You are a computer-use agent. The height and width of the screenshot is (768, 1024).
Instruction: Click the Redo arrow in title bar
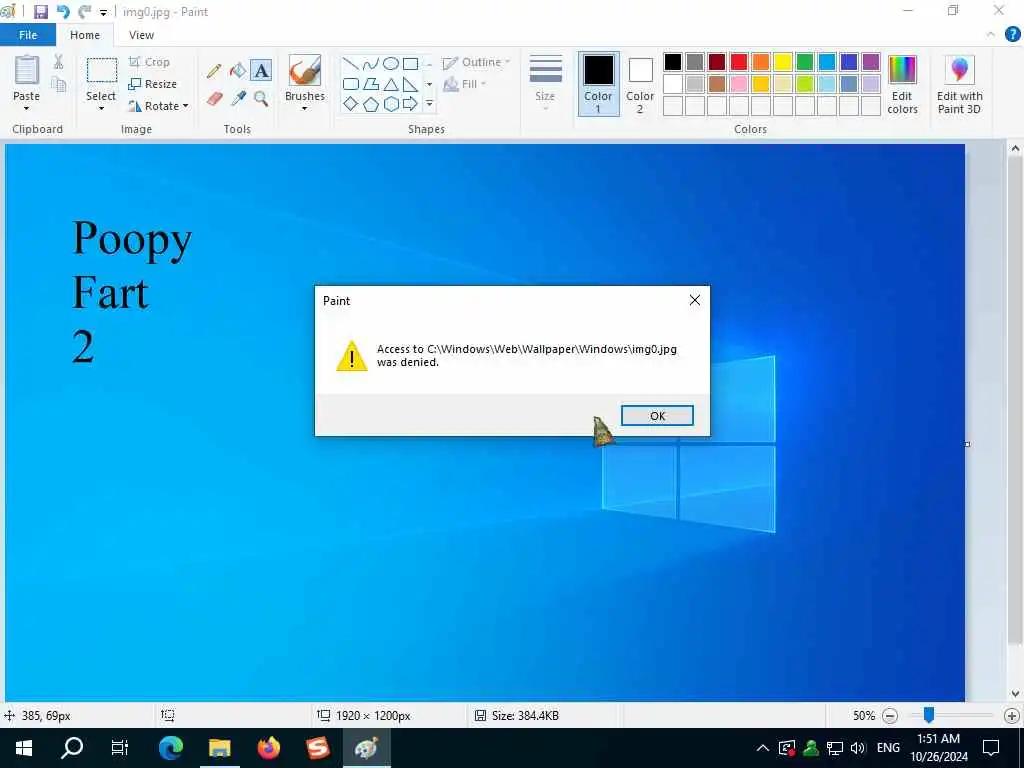(x=84, y=12)
